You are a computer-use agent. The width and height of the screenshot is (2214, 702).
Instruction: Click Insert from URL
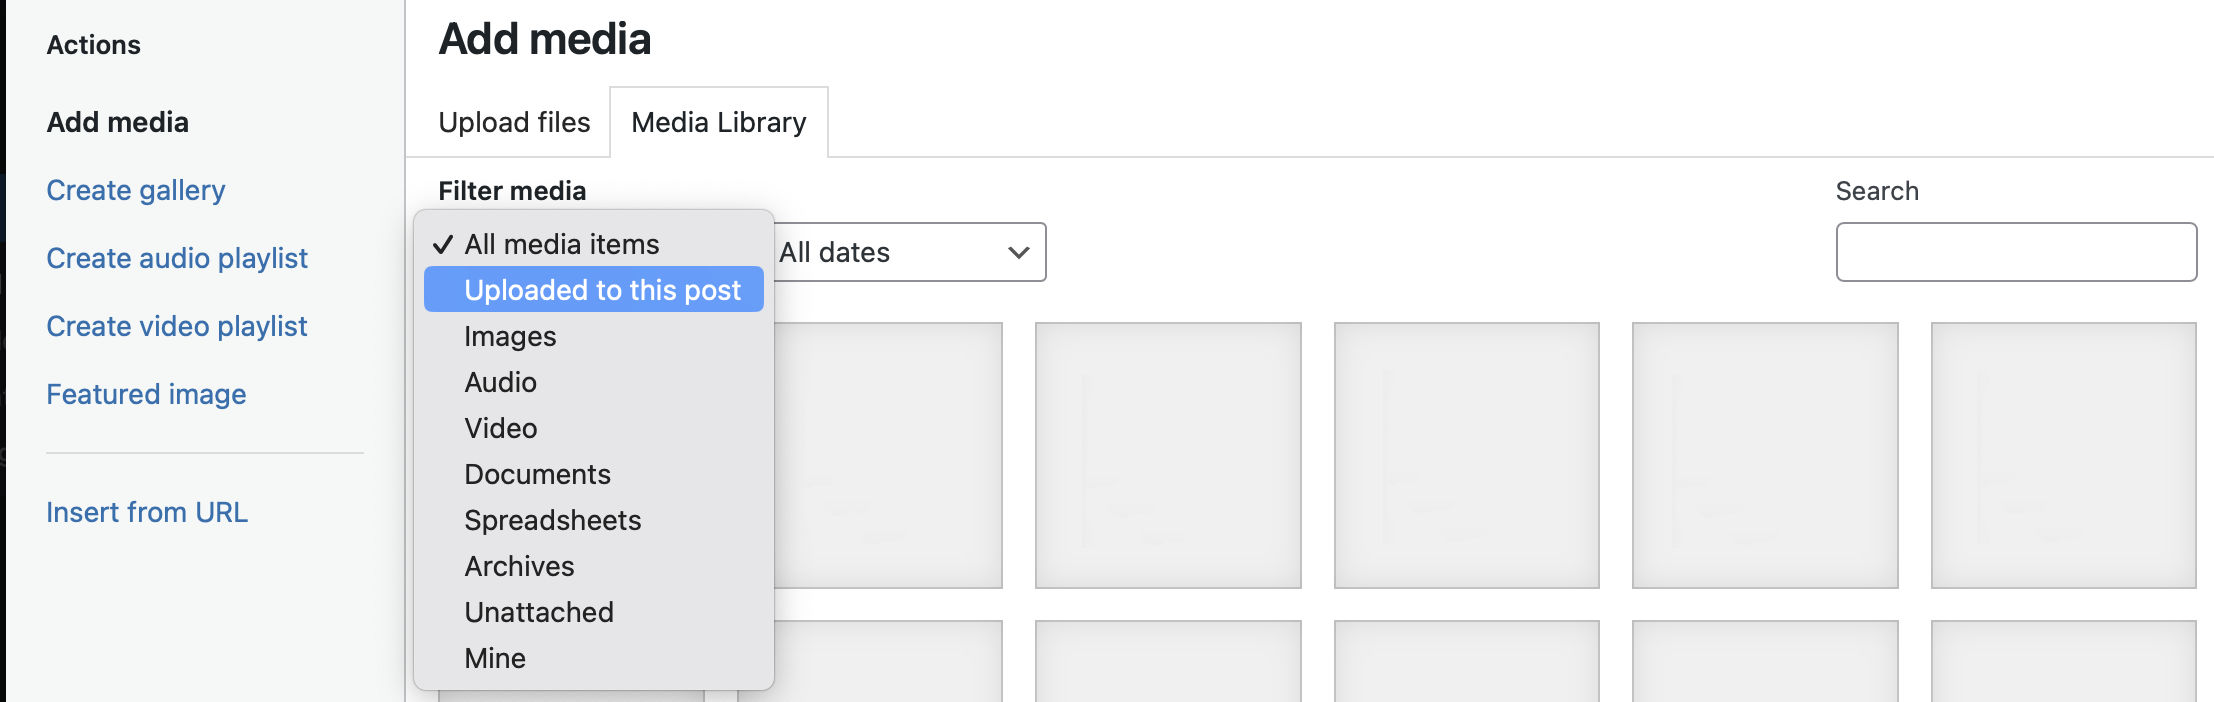[x=147, y=512]
